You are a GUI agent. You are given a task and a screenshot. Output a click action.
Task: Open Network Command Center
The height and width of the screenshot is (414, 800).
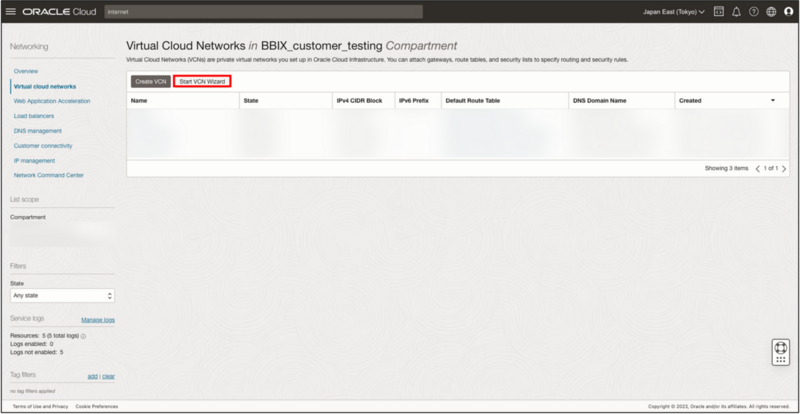click(x=48, y=175)
